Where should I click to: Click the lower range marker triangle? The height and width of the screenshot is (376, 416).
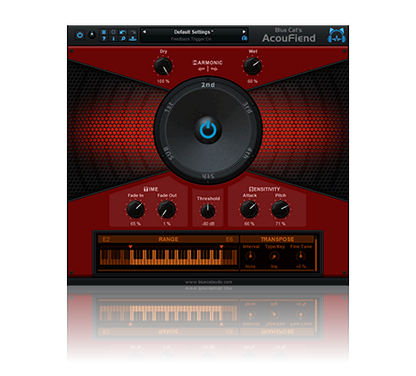click(x=131, y=247)
